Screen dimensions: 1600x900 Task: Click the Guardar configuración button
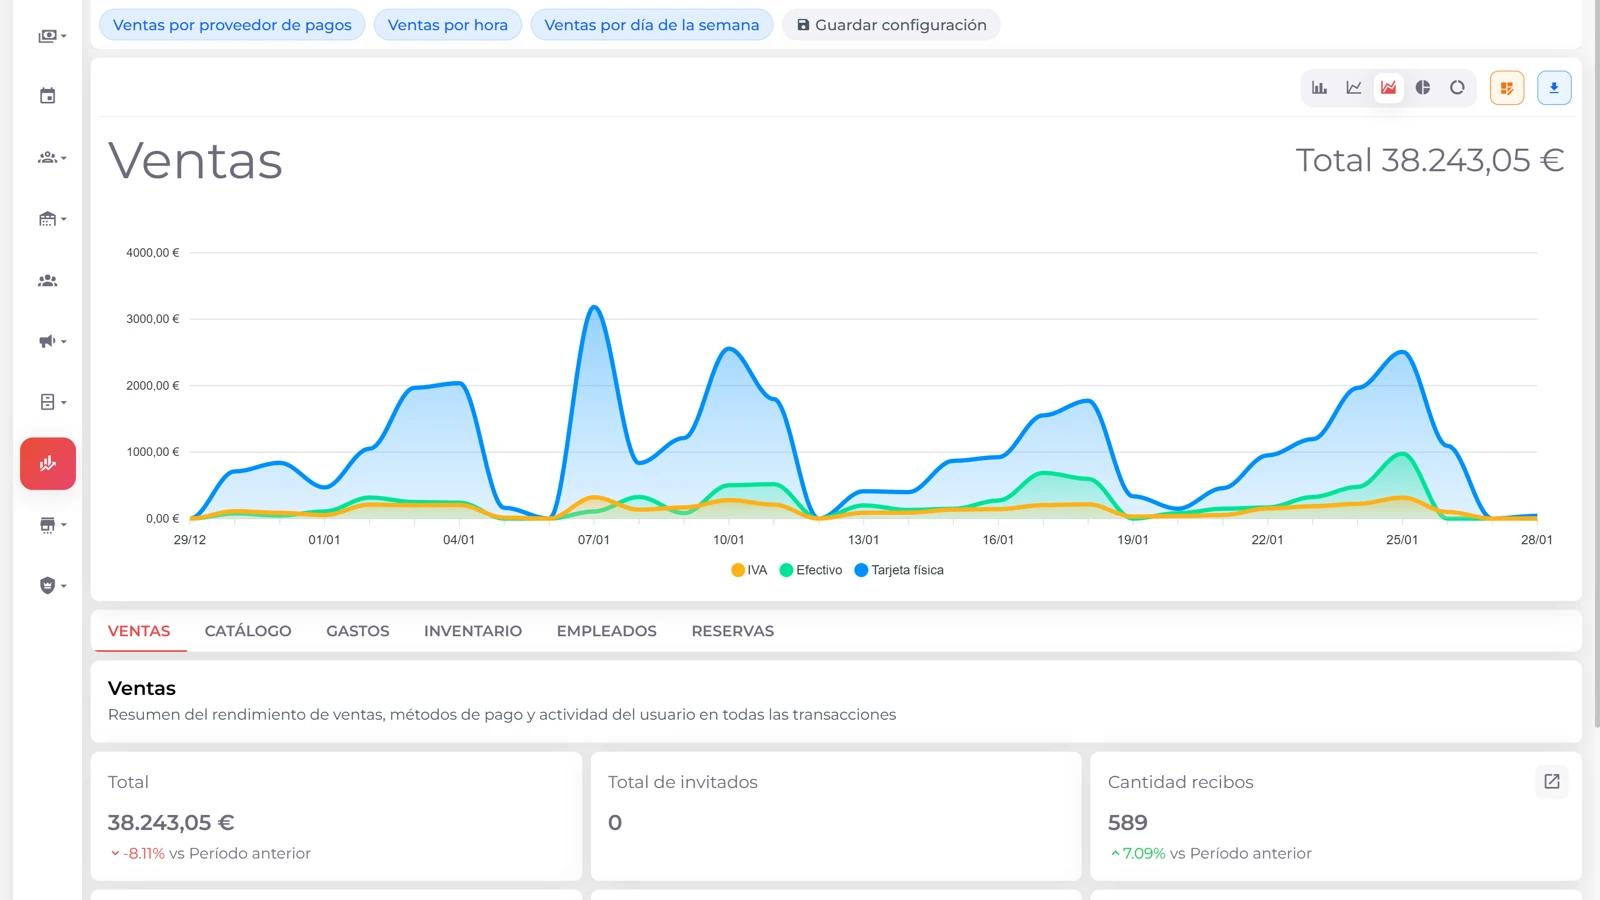(x=890, y=25)
